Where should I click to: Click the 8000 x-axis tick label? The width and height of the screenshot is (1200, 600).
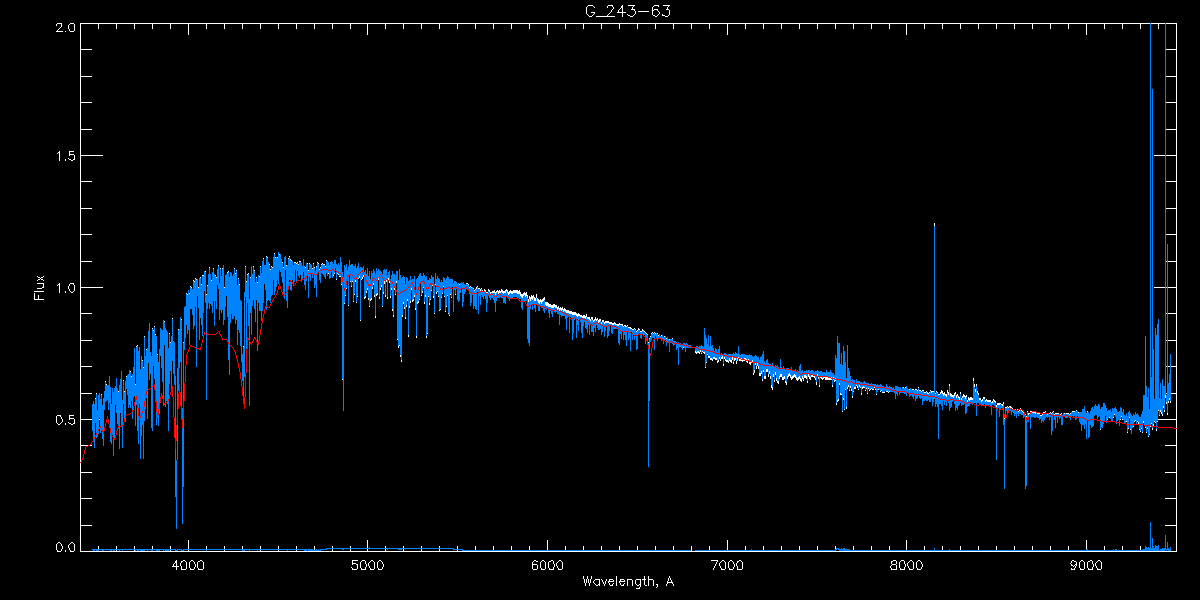coord(907,564)
